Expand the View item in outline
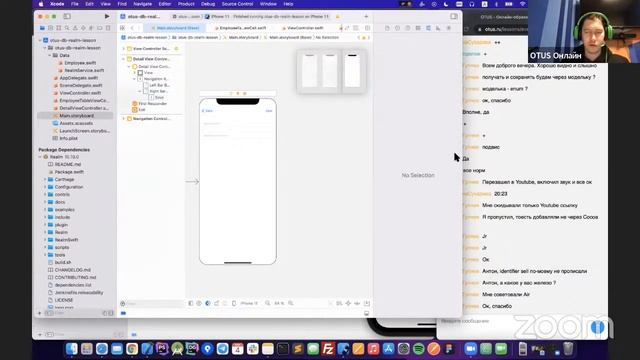Screen dimensions: 640x360 click(x=135, y=73)
